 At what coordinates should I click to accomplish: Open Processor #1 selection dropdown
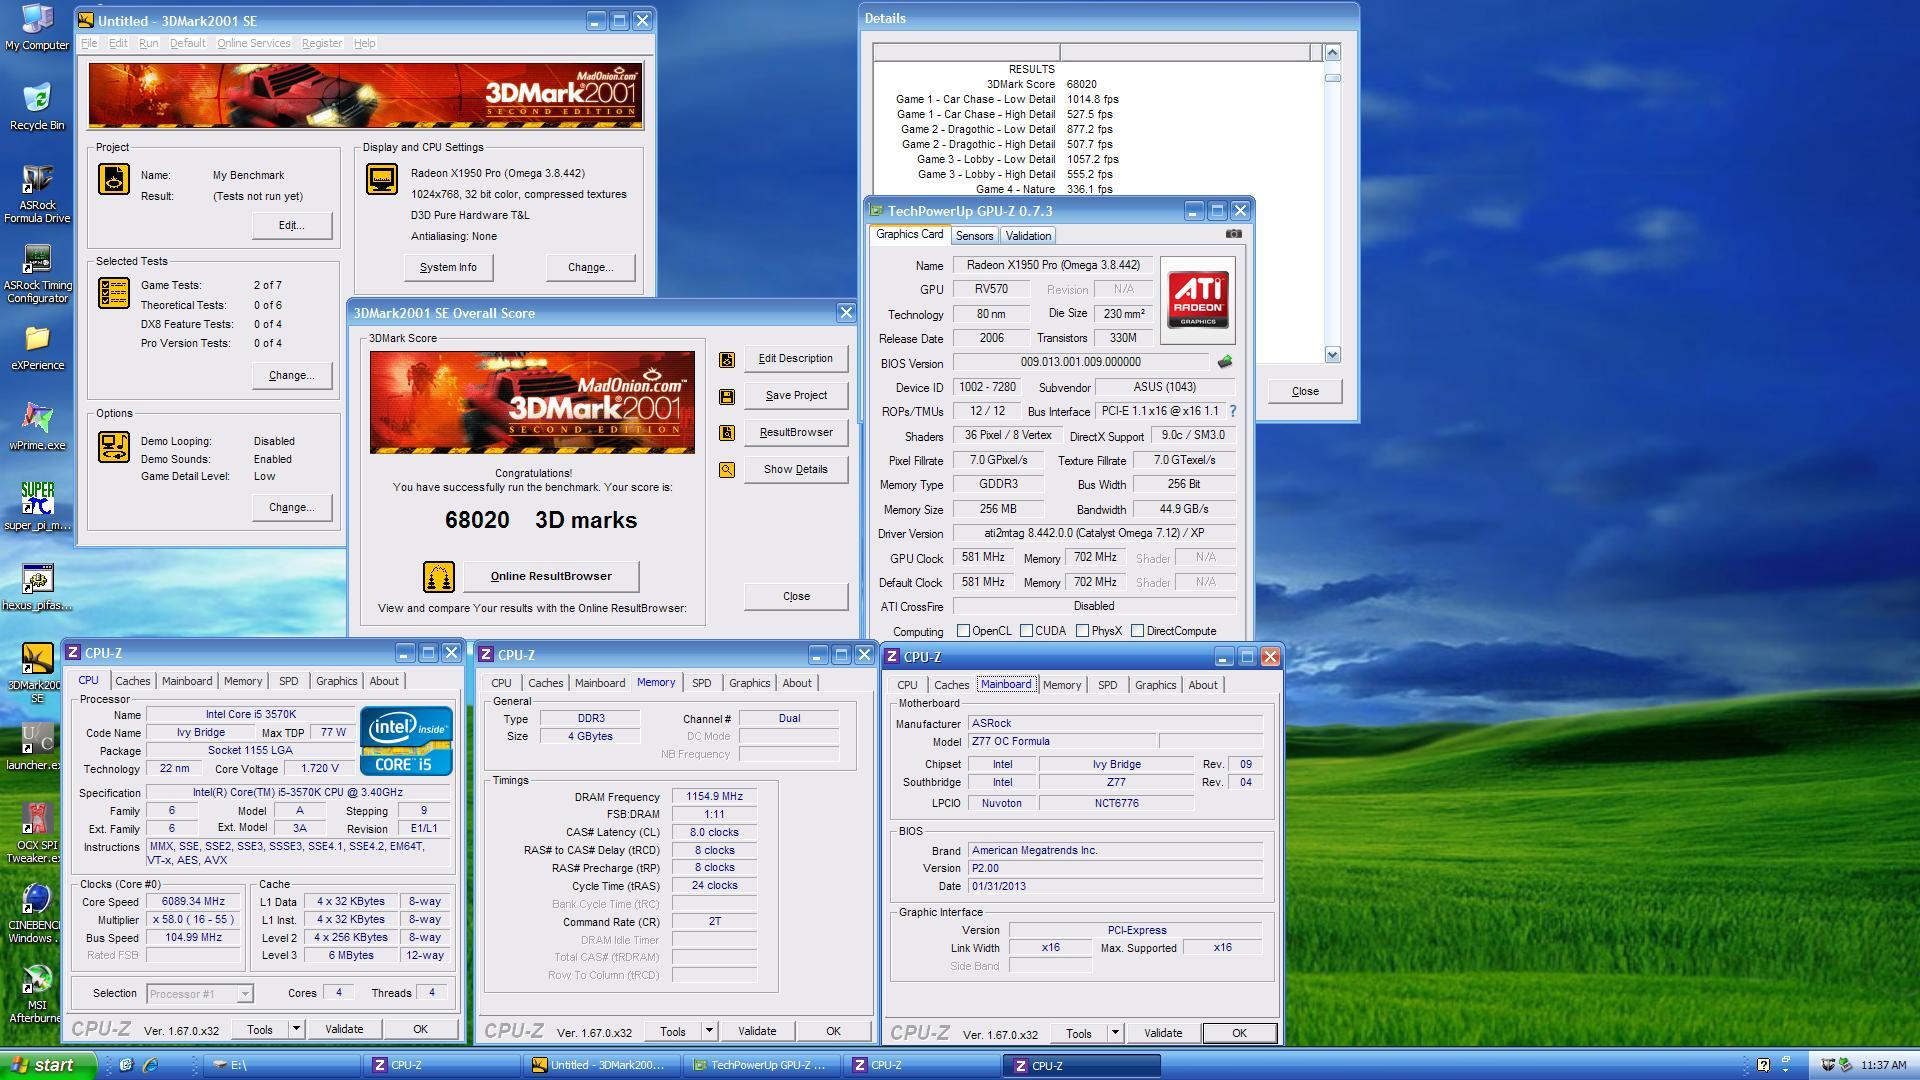coord(245,994)
